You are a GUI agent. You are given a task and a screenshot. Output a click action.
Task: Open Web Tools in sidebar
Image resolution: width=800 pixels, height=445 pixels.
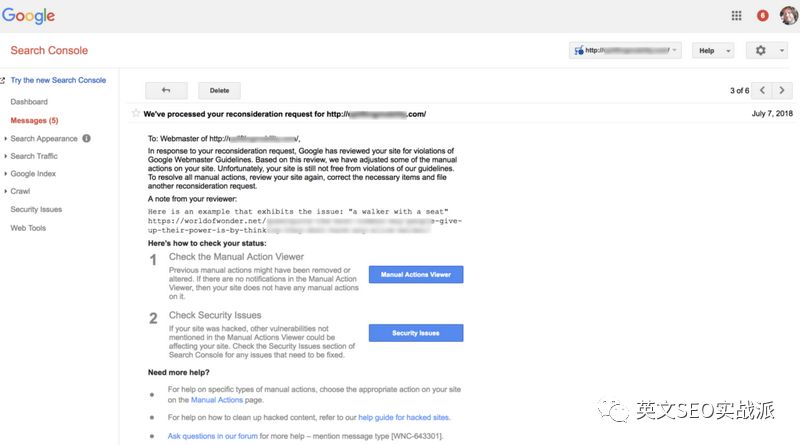coord(28,228)
